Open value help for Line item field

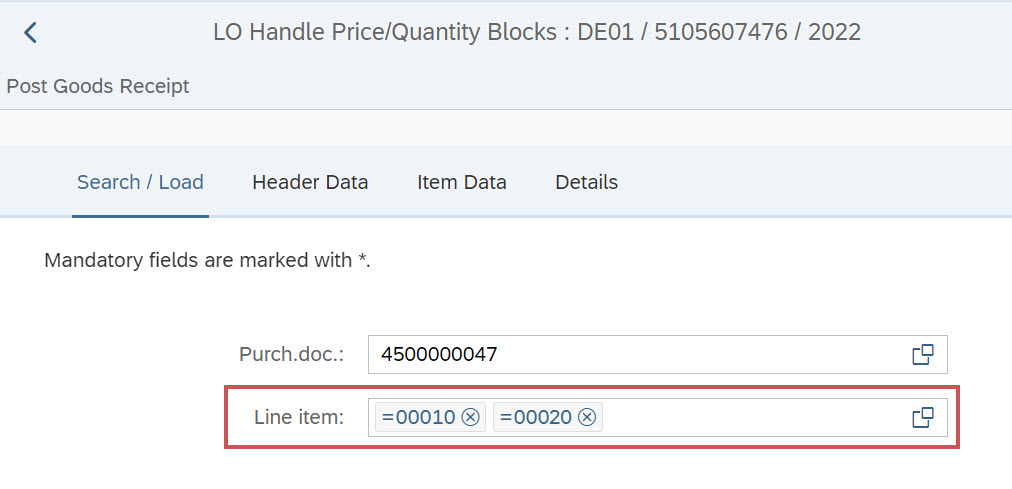[922, 418]
